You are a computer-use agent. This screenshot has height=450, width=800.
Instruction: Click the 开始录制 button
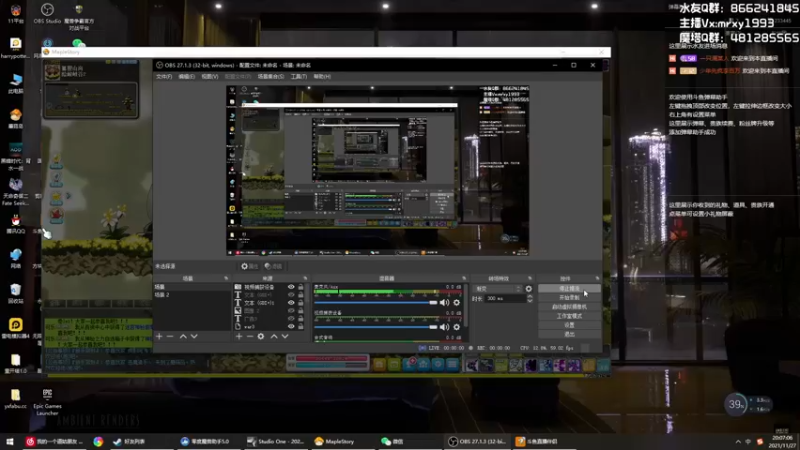point(569,297)
